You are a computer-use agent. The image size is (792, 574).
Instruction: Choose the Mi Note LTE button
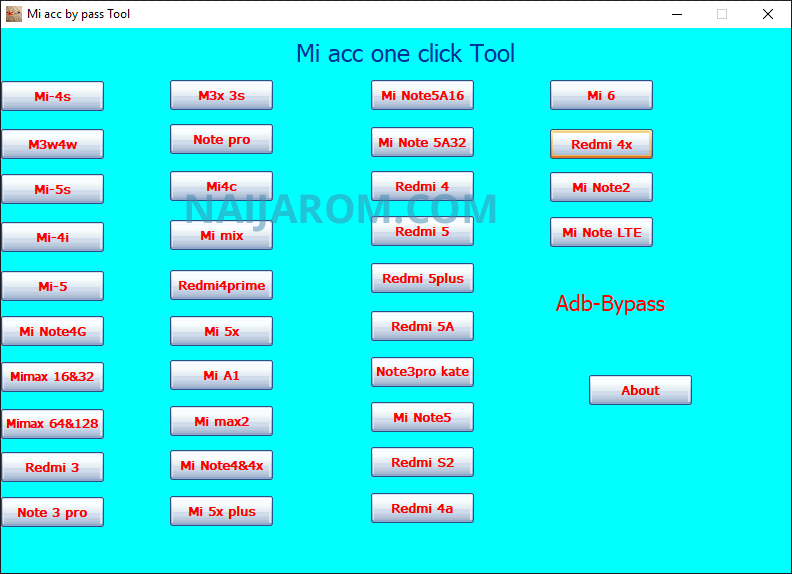click(601, 232)
